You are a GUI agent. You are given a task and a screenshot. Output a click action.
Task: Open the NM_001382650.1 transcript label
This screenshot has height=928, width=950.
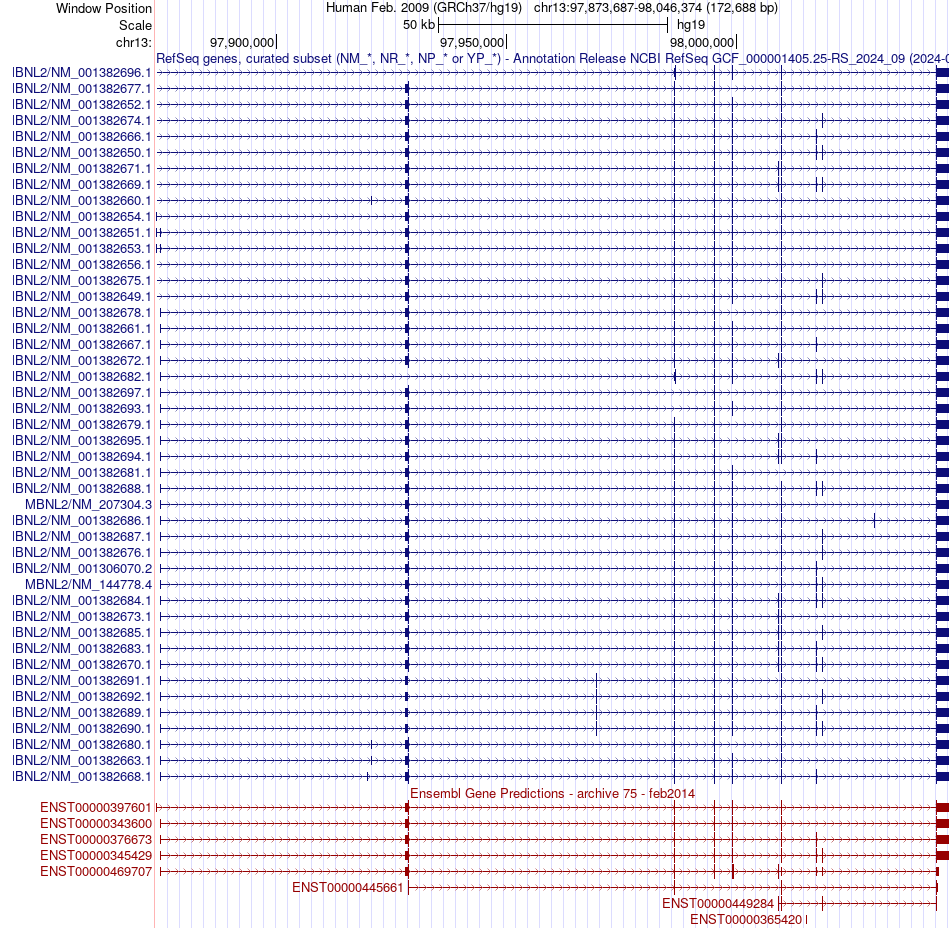(82, 153)
